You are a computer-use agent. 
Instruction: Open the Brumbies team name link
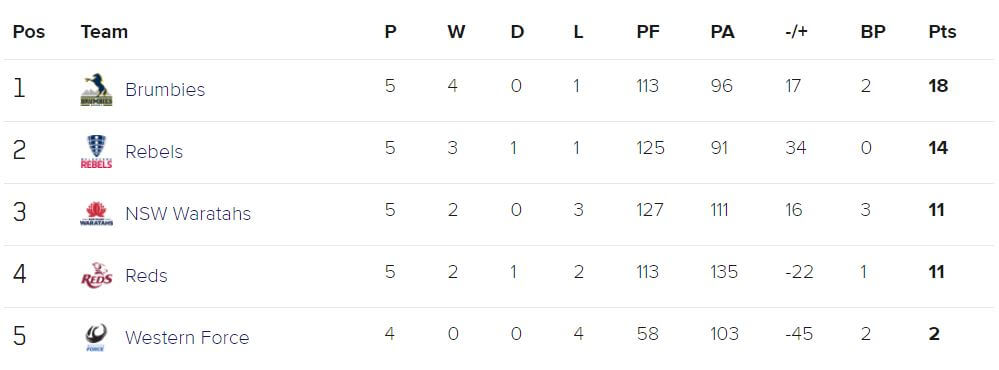click(165, 90)
